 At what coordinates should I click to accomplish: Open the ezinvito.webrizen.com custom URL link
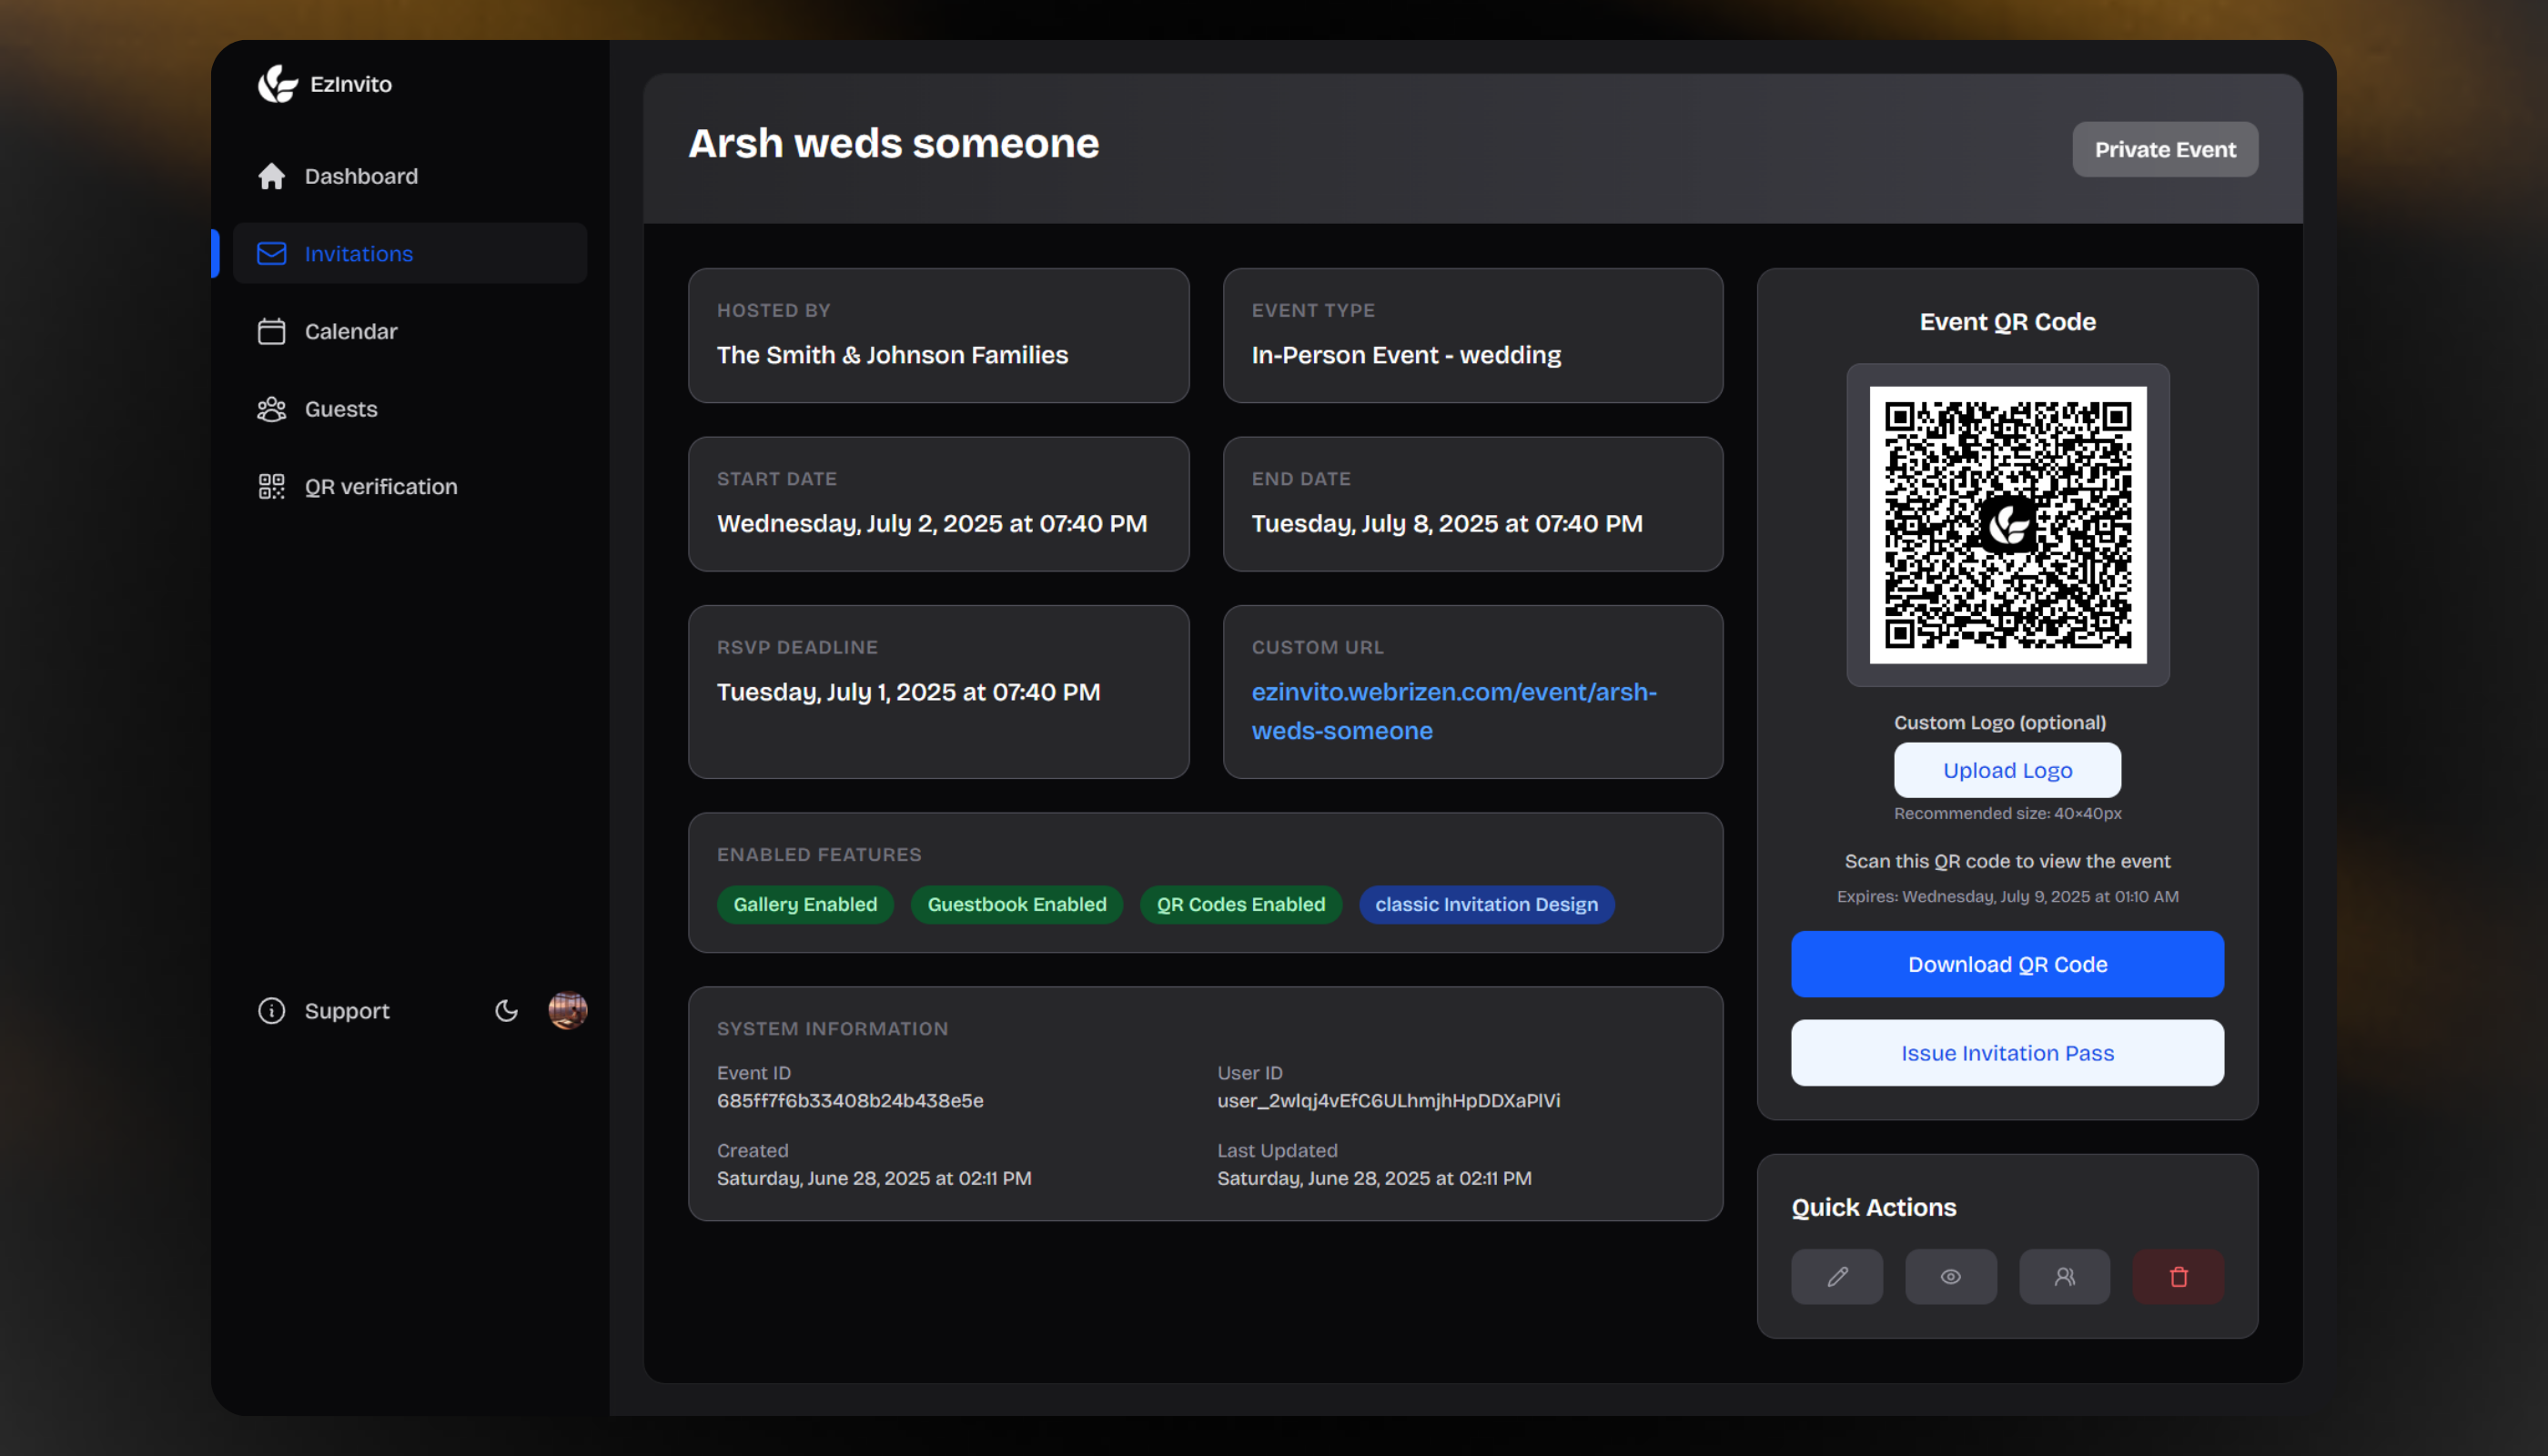pos(1454,711)
